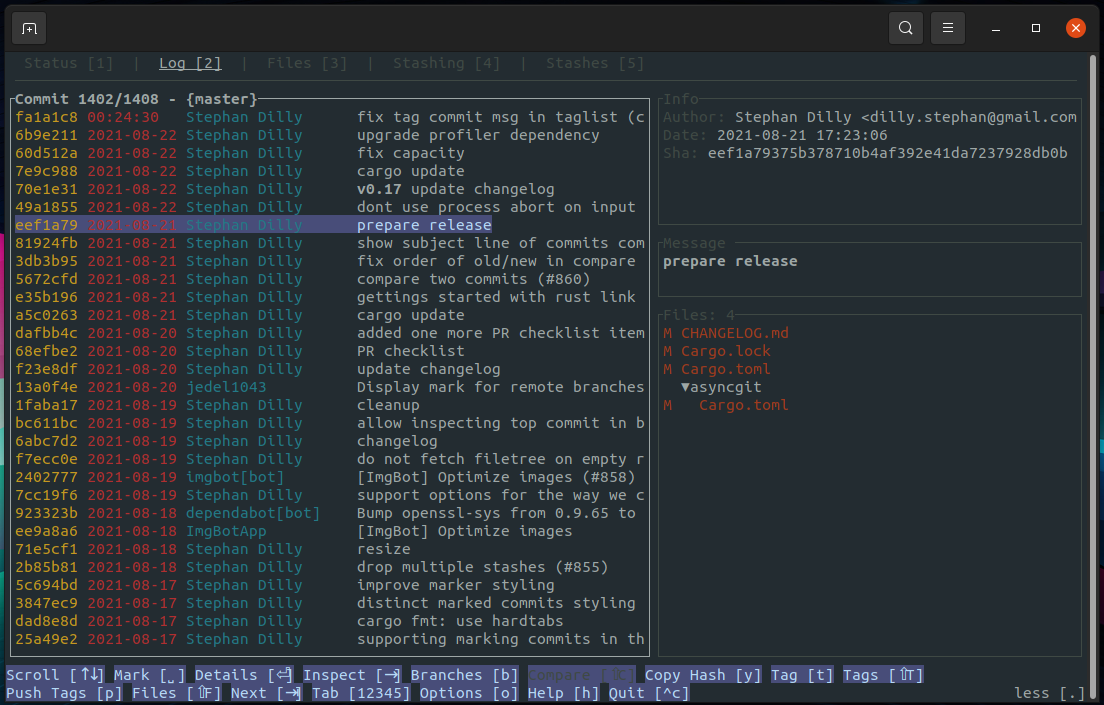
Task: Click the disabled Compare command
Action: point(582,675)
